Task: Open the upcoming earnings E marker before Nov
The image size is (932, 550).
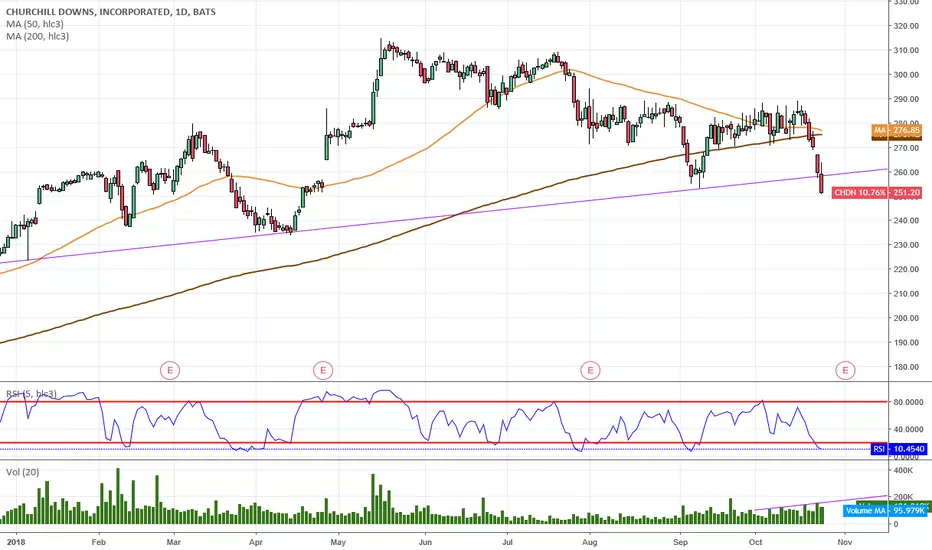Action: pyautogui.click(x=845, y=370)
